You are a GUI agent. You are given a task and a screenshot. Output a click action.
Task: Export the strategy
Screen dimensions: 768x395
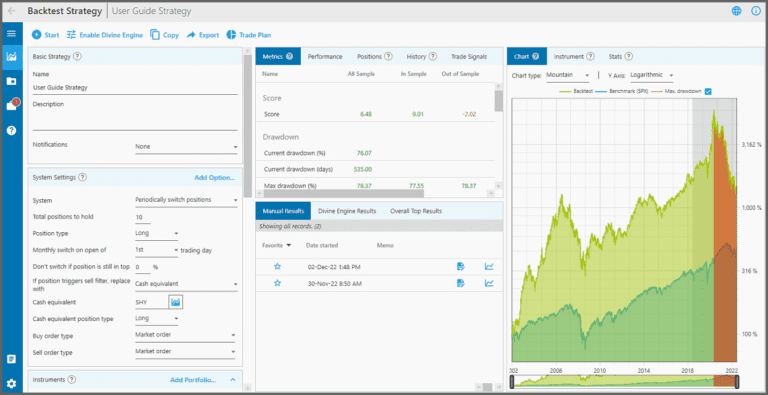click(203, 35)
